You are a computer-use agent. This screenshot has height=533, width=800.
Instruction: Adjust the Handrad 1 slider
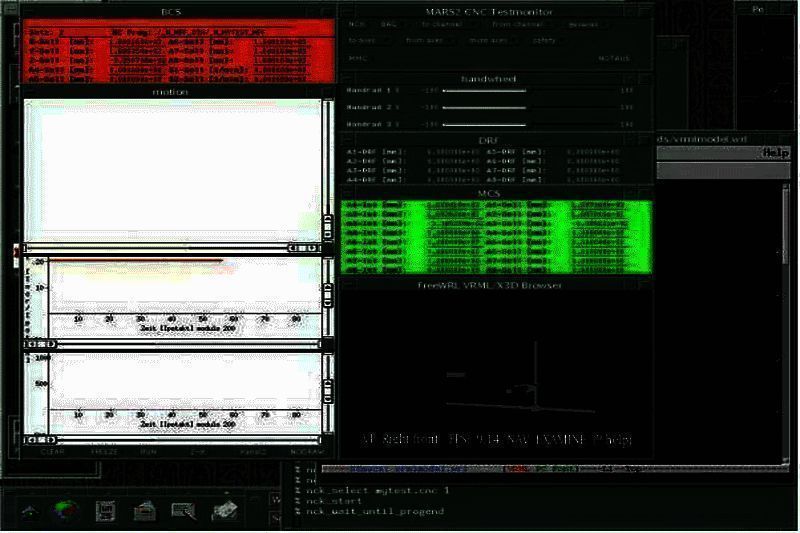point(484,90)
